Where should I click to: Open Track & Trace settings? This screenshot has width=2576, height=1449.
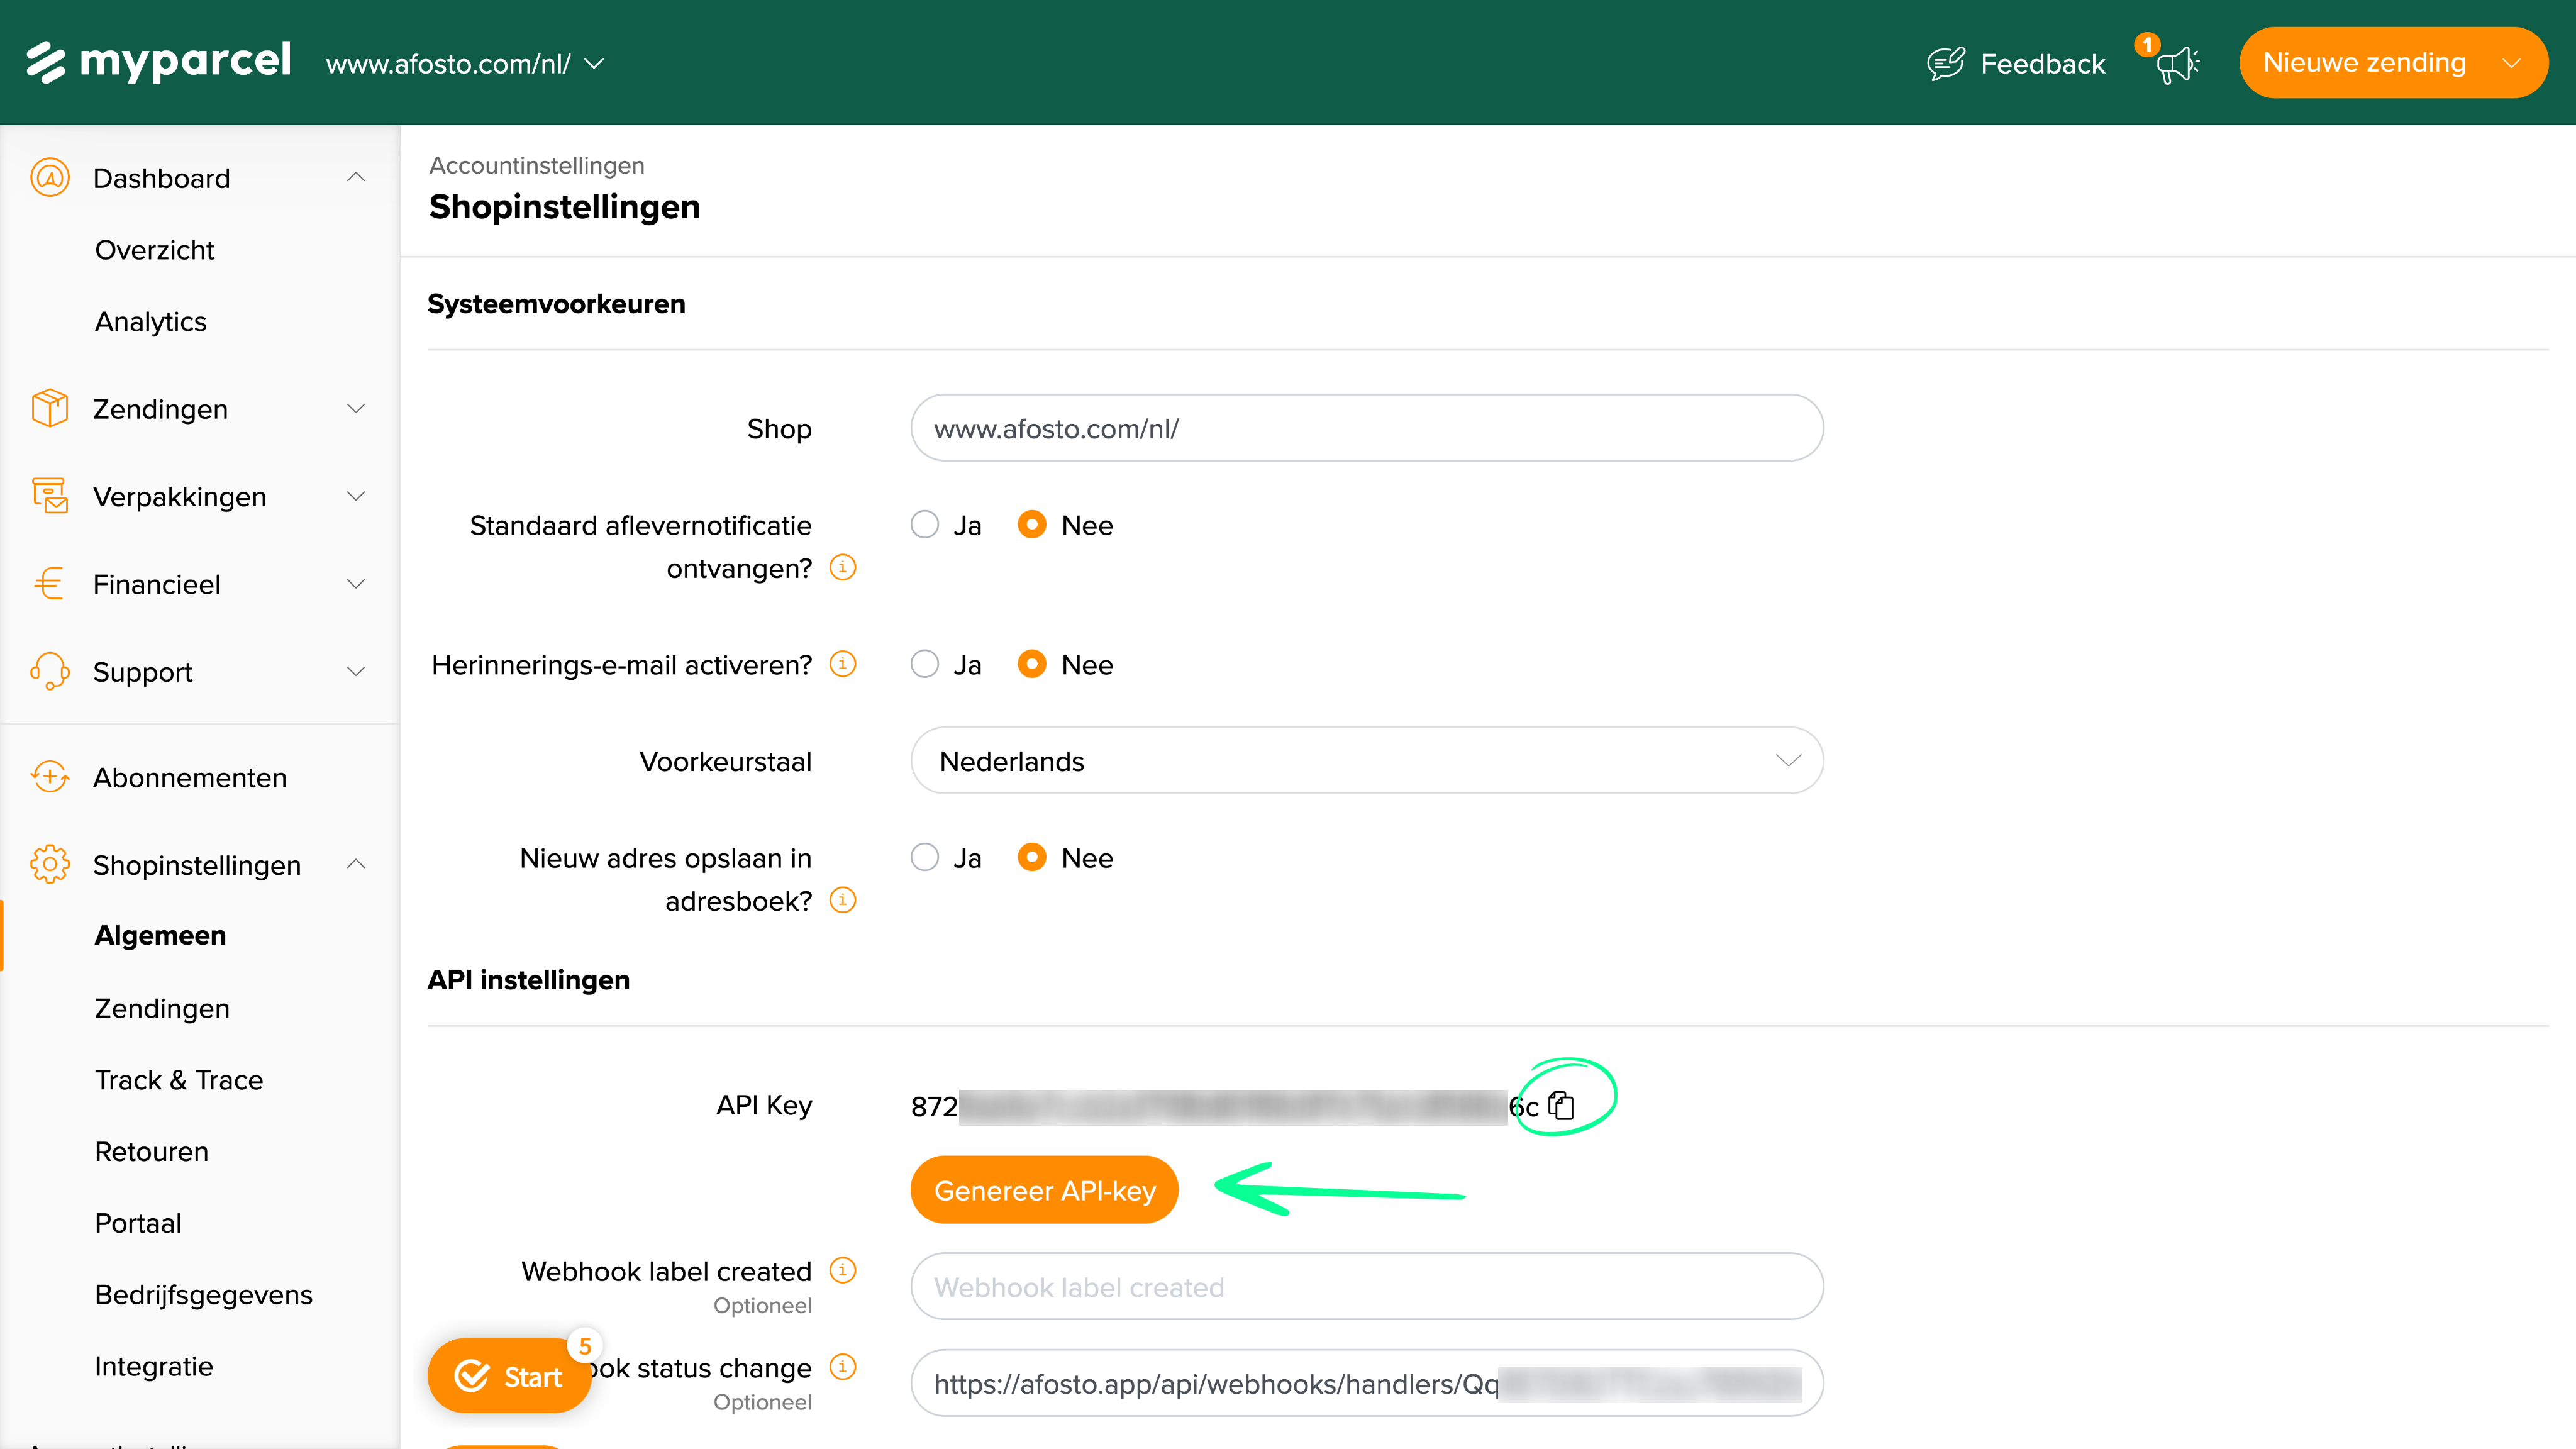(179, 1080)
